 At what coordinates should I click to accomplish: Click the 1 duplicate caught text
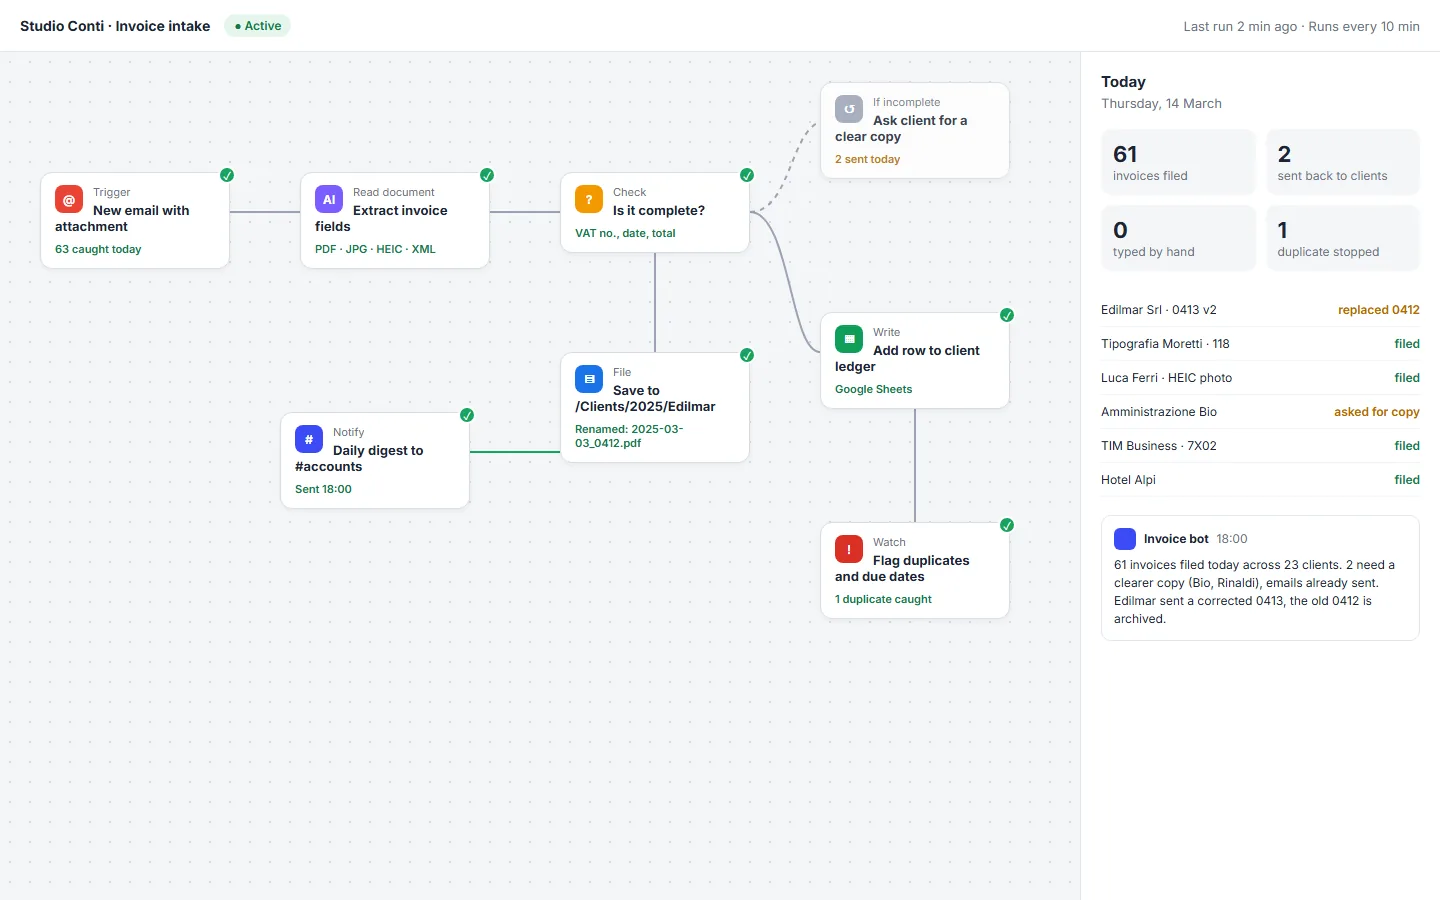coord(883,599)
